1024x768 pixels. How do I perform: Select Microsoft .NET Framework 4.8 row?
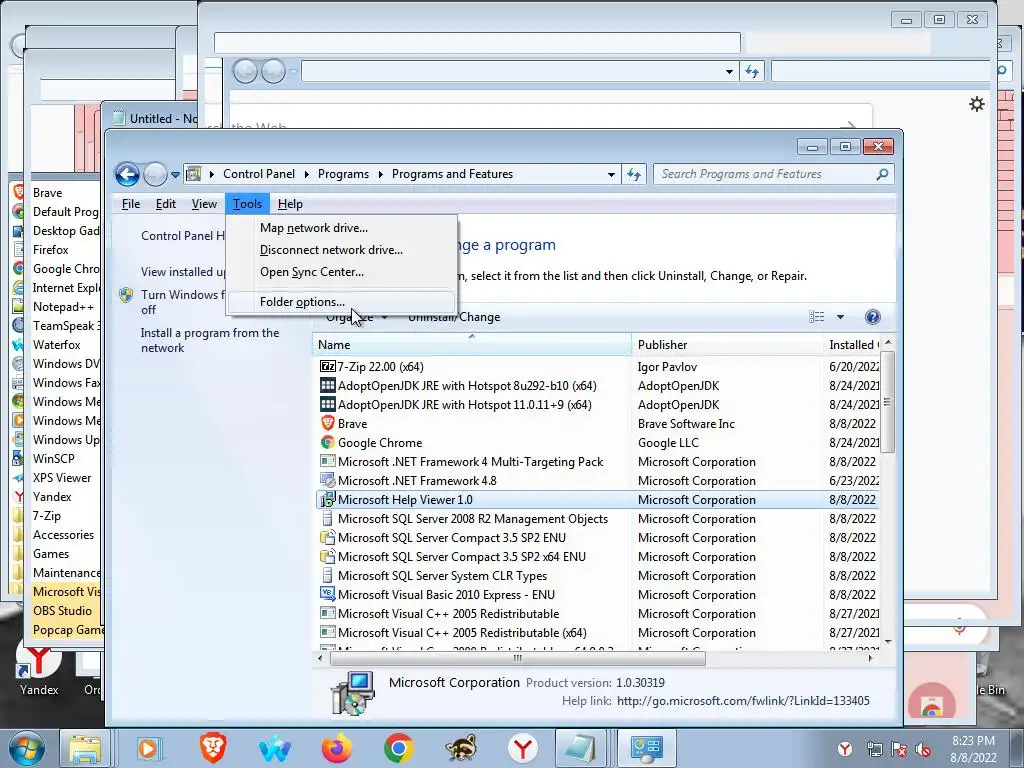click(x=598, y=481)
